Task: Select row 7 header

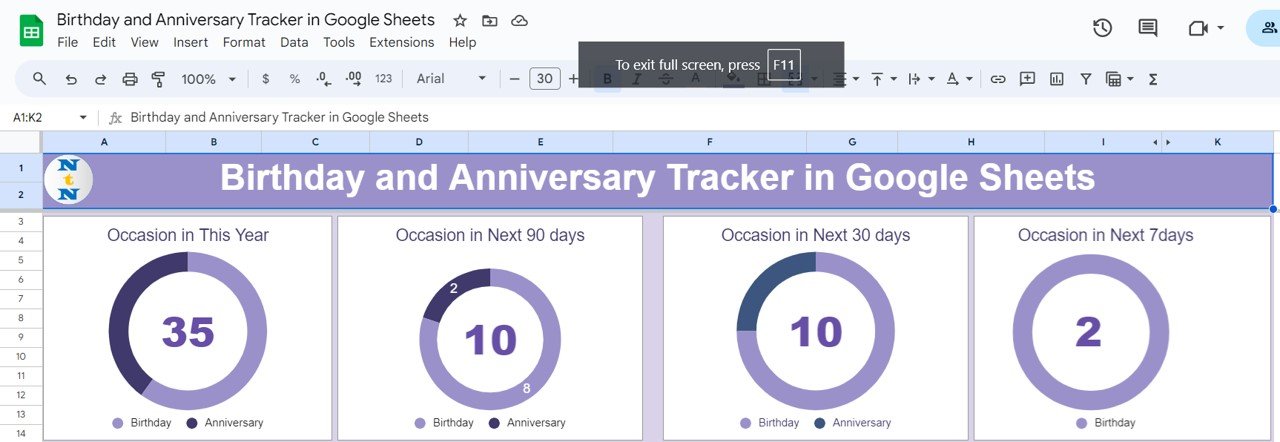Action: (21, 298)
